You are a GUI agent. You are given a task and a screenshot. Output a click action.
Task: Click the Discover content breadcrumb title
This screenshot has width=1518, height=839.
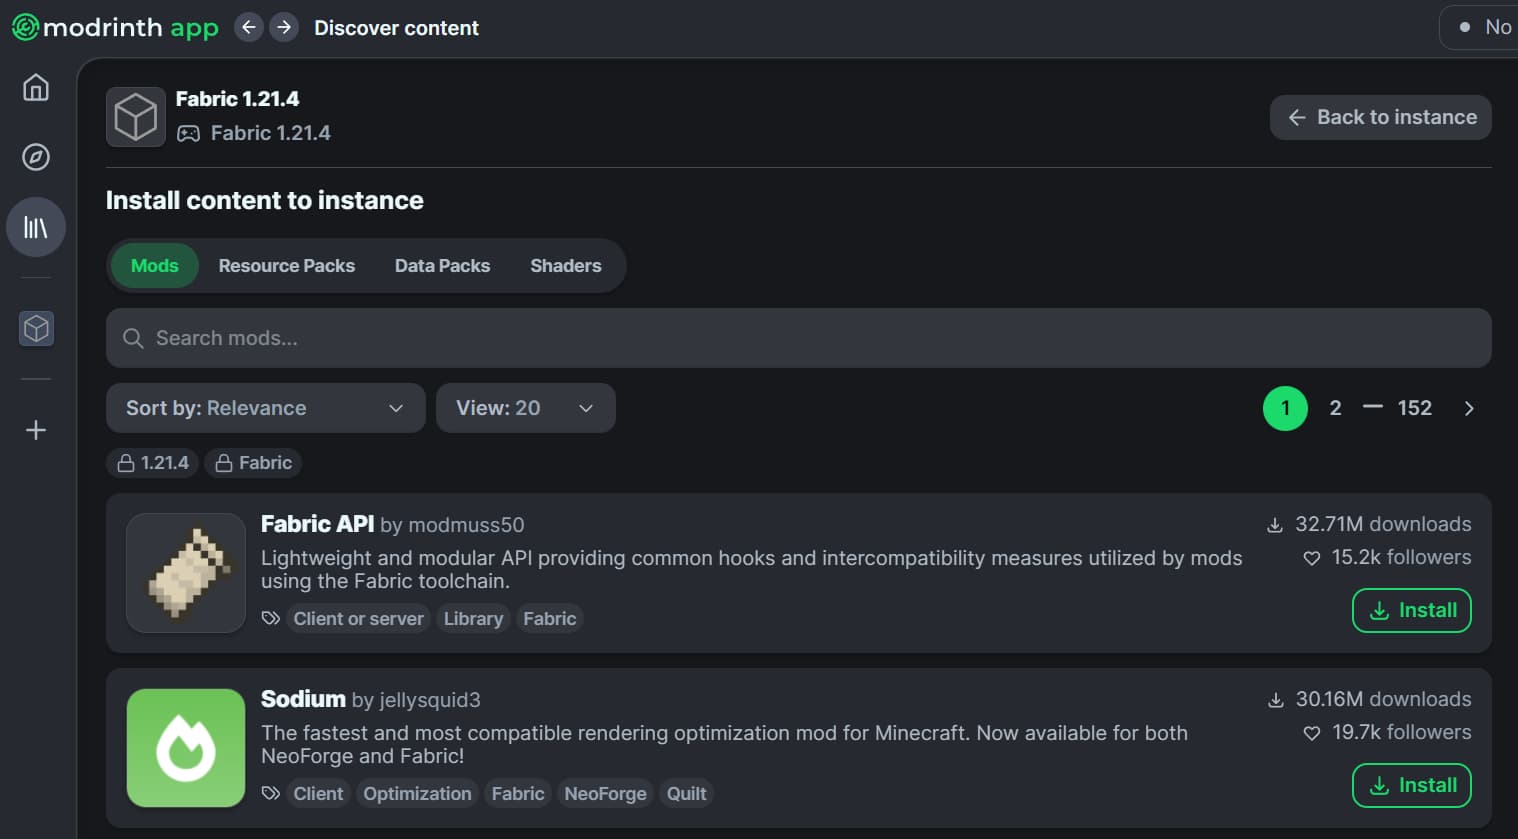(x=396, y=28)
